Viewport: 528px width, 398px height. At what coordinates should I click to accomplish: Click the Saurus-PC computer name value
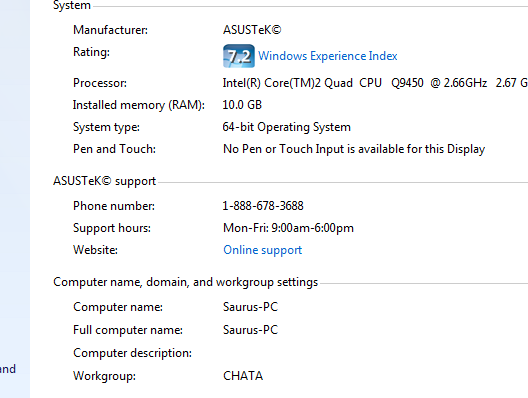[251, 307]
